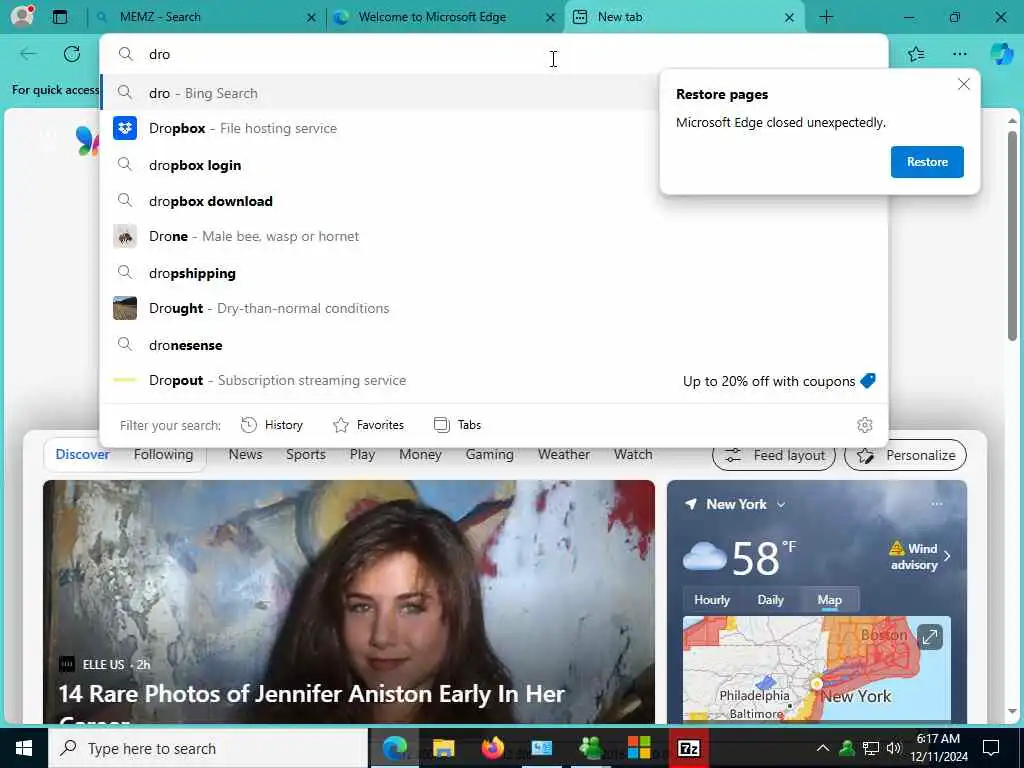
Task: Refresh the page with reload icon
Action: (x=72, y=54)
